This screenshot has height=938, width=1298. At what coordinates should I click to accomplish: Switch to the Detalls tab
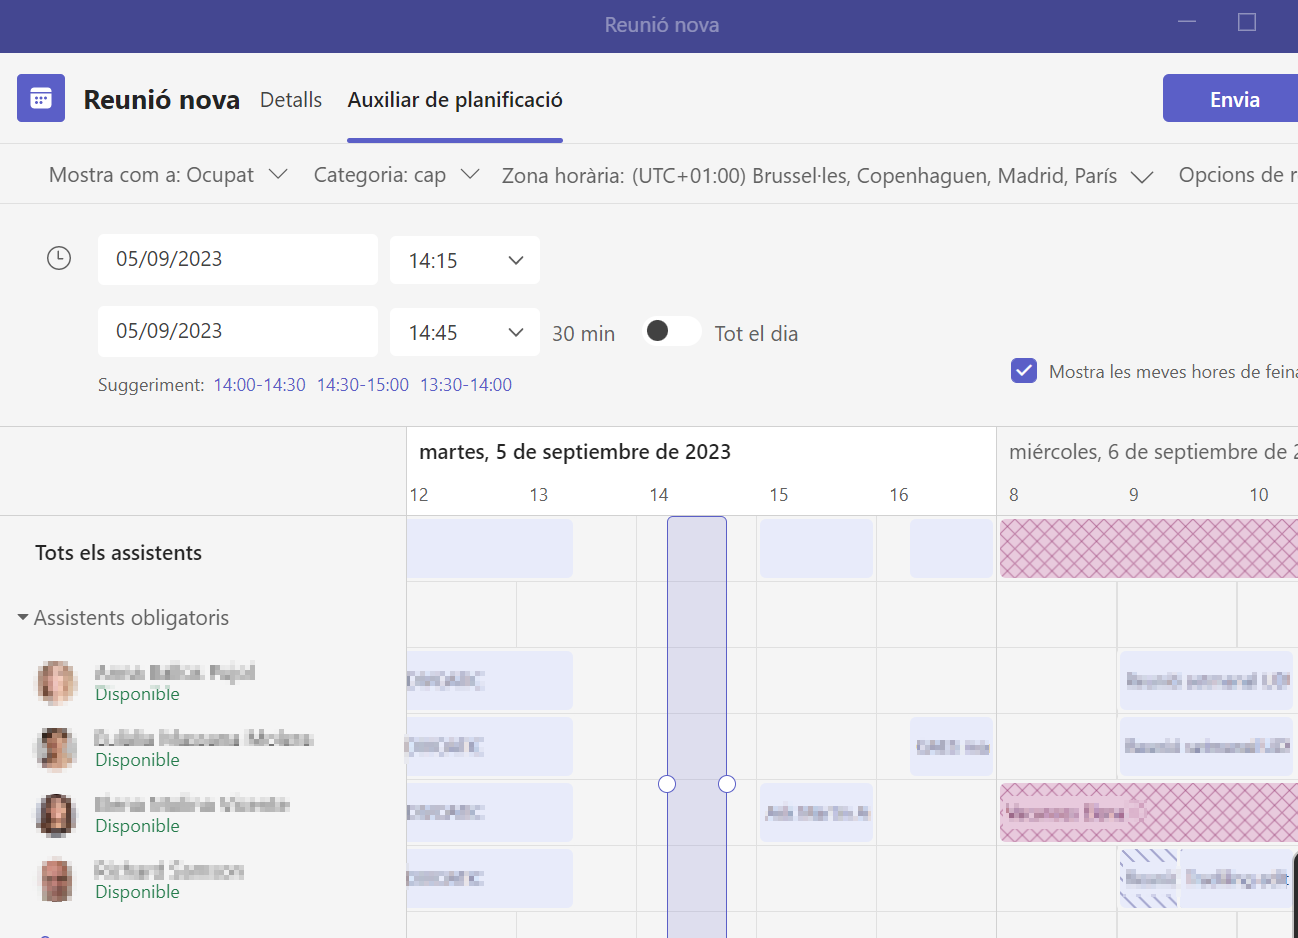coord(291,100)
